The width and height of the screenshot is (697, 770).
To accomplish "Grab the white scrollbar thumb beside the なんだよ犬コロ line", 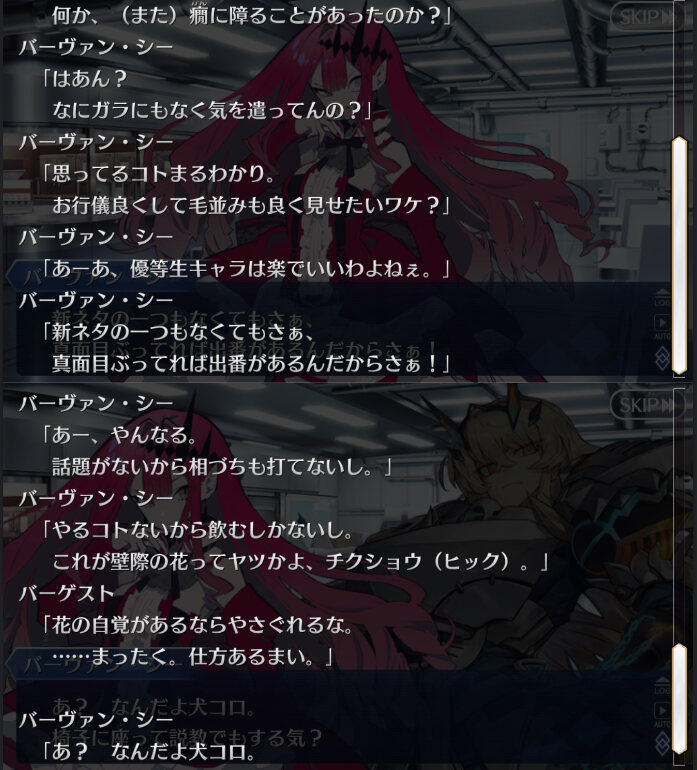I will (x=679, y=699).
